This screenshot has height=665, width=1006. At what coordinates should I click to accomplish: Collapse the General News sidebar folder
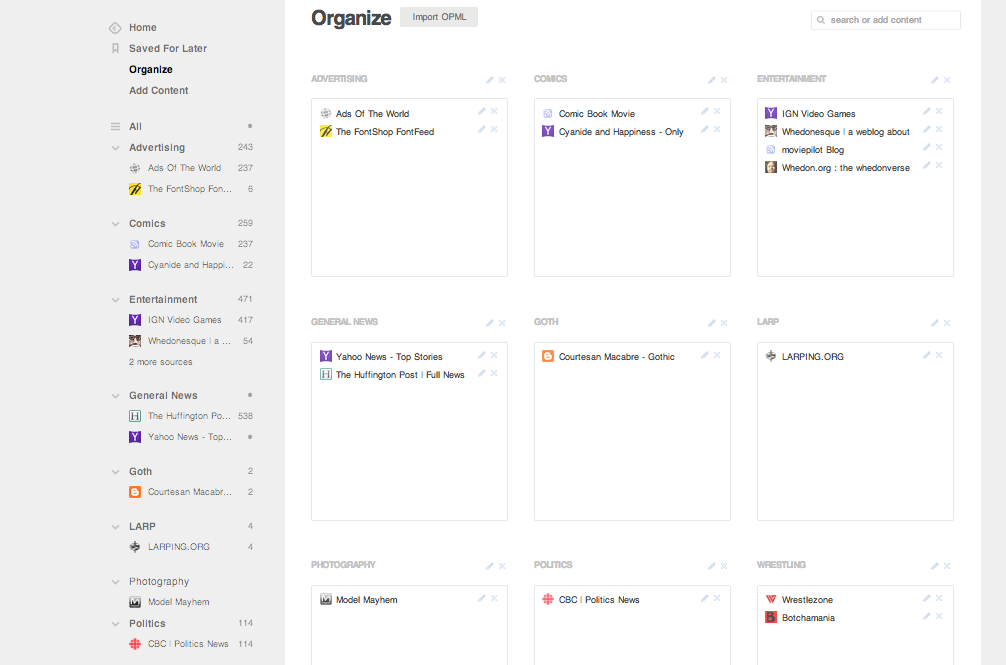point(116,396)
